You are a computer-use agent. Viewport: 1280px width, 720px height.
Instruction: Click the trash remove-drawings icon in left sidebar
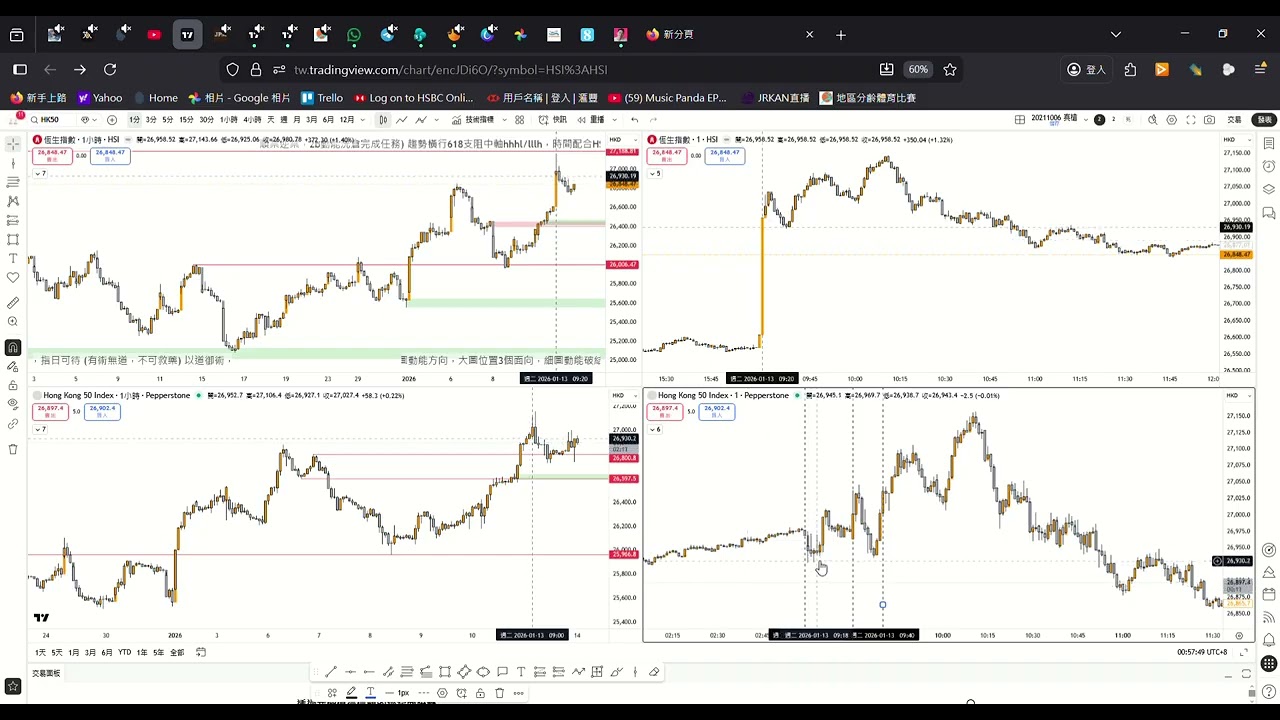pyautogui.click(x=13, y=449)
